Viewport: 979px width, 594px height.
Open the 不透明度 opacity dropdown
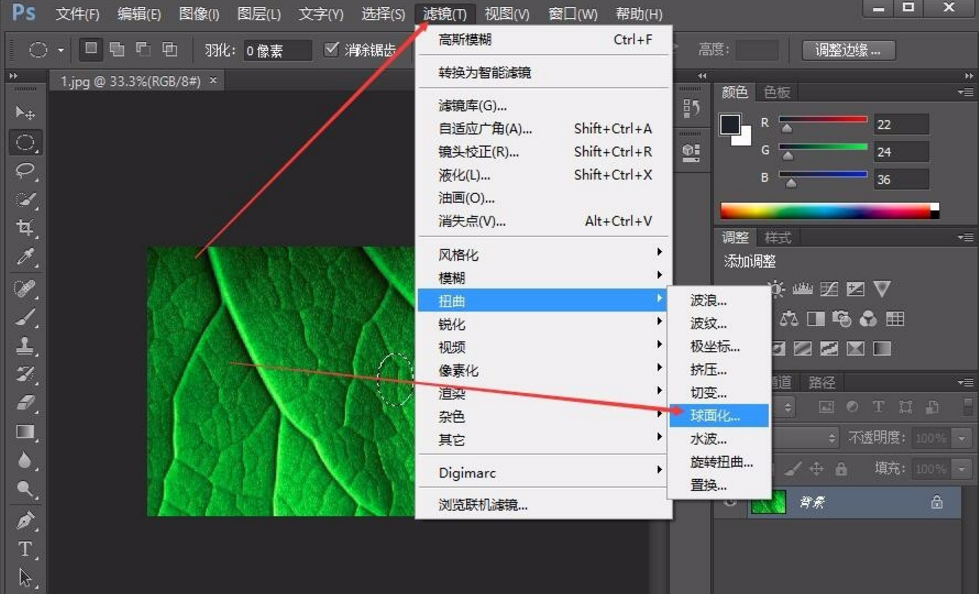point(960,438)
